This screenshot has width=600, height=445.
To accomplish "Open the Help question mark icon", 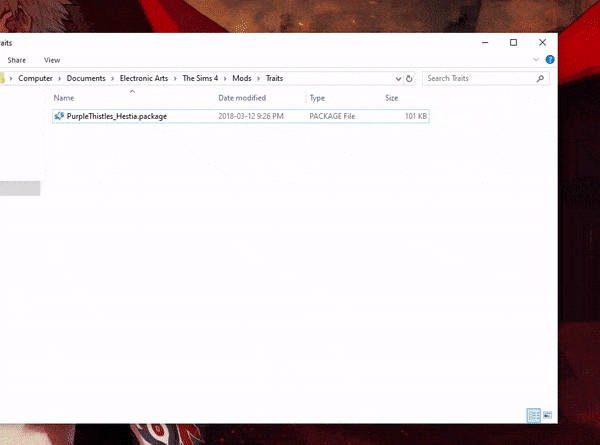I will click(550, 60).
